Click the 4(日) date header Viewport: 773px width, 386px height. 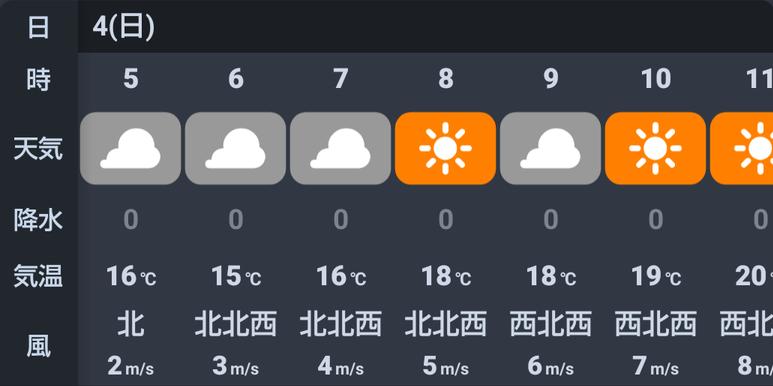click(124, 27)
